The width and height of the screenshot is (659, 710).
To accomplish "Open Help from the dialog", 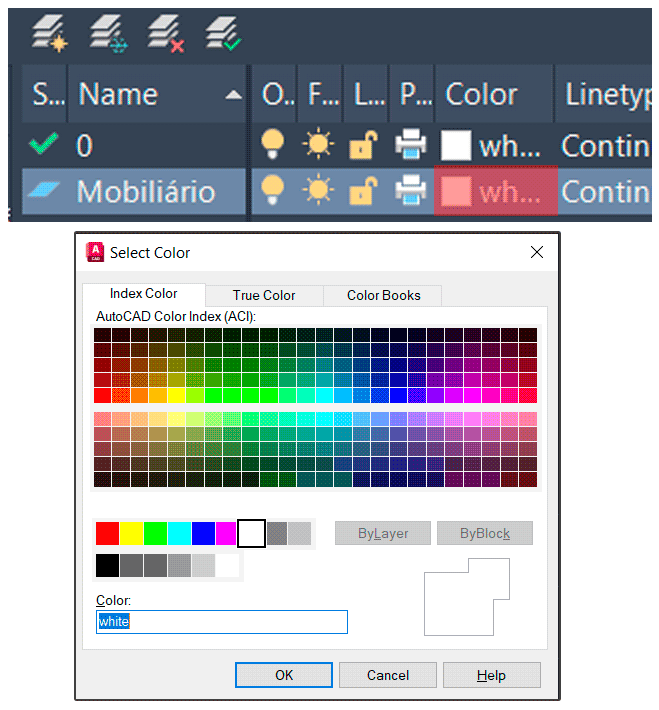I will (x=491, y=675).
